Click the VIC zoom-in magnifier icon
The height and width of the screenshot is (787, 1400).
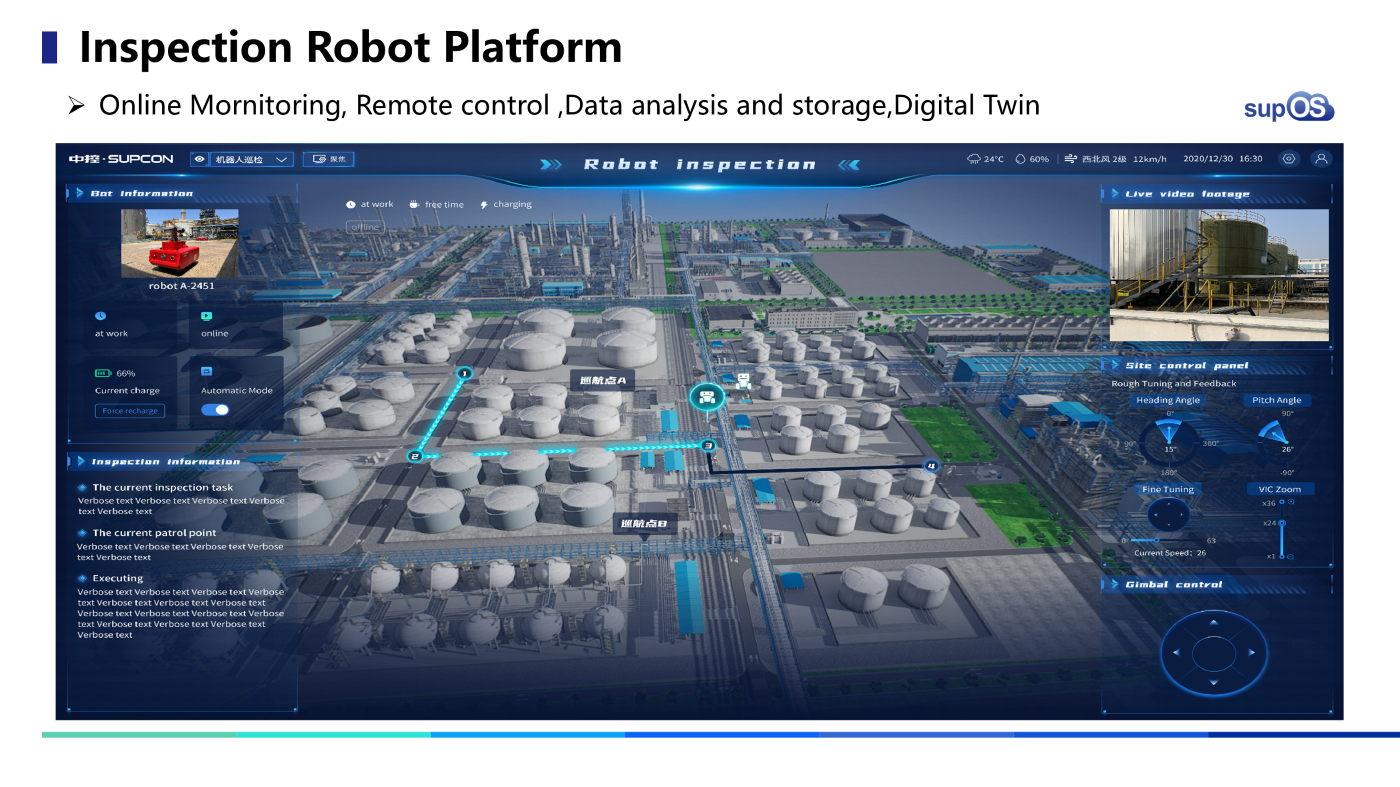(x=1290, y=502)
